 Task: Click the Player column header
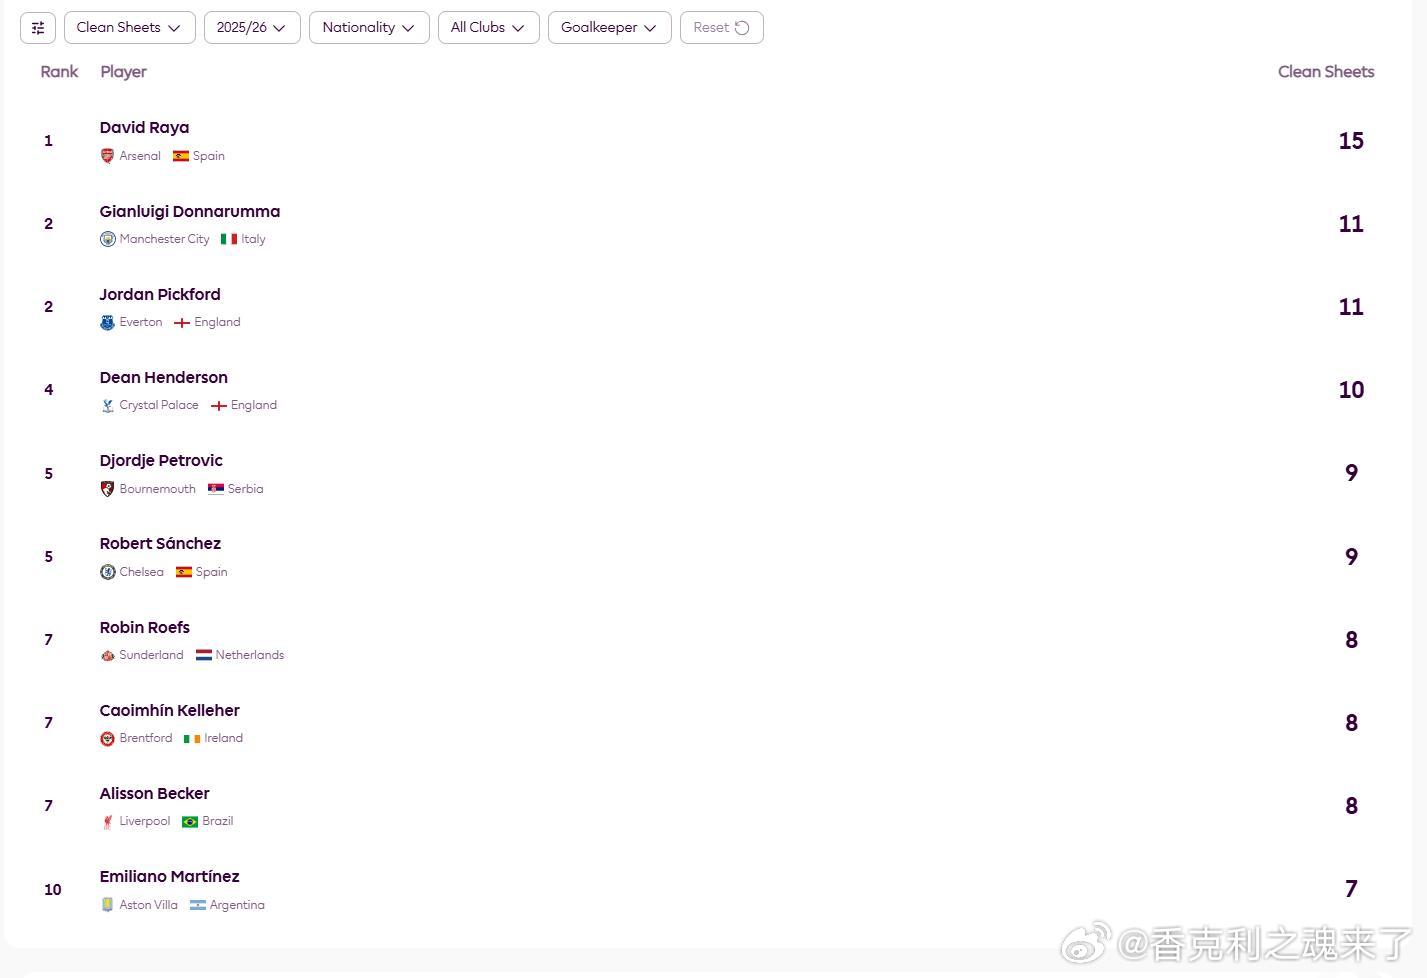[123, 72]
